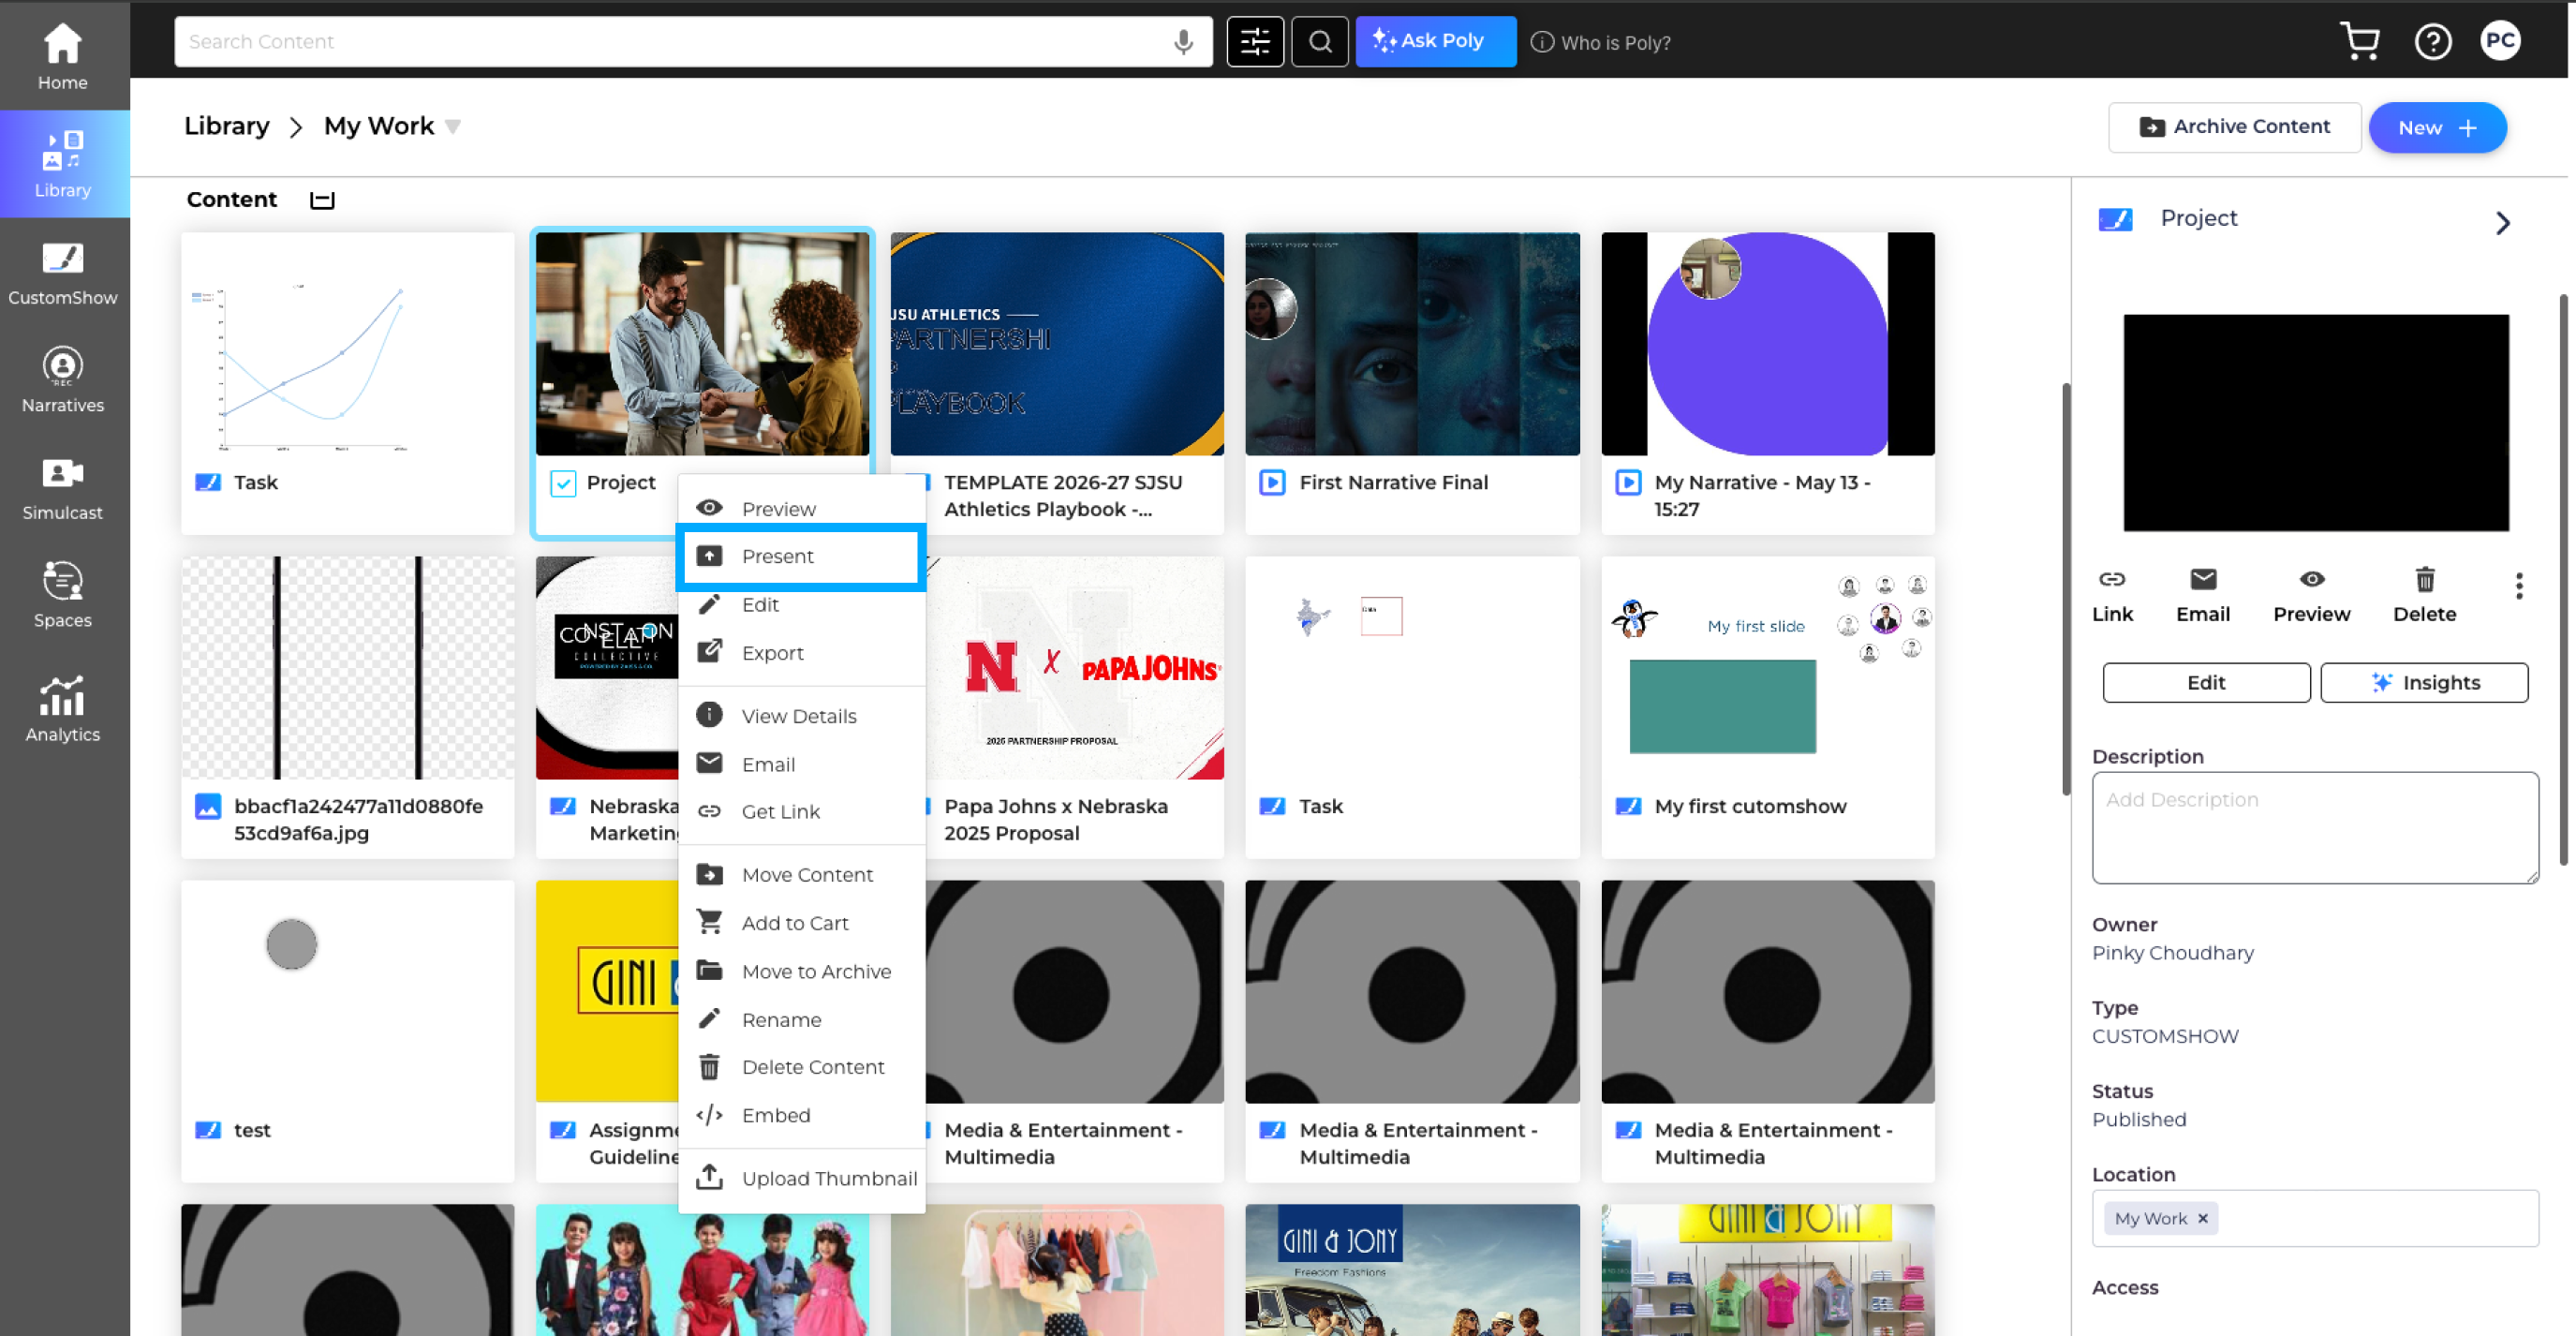Image resolution: width=2576 pixels, height=1336 pixels.
Task: Open the PC user profile avatar
Action: pyautogui.click(x=2498, y=41)
